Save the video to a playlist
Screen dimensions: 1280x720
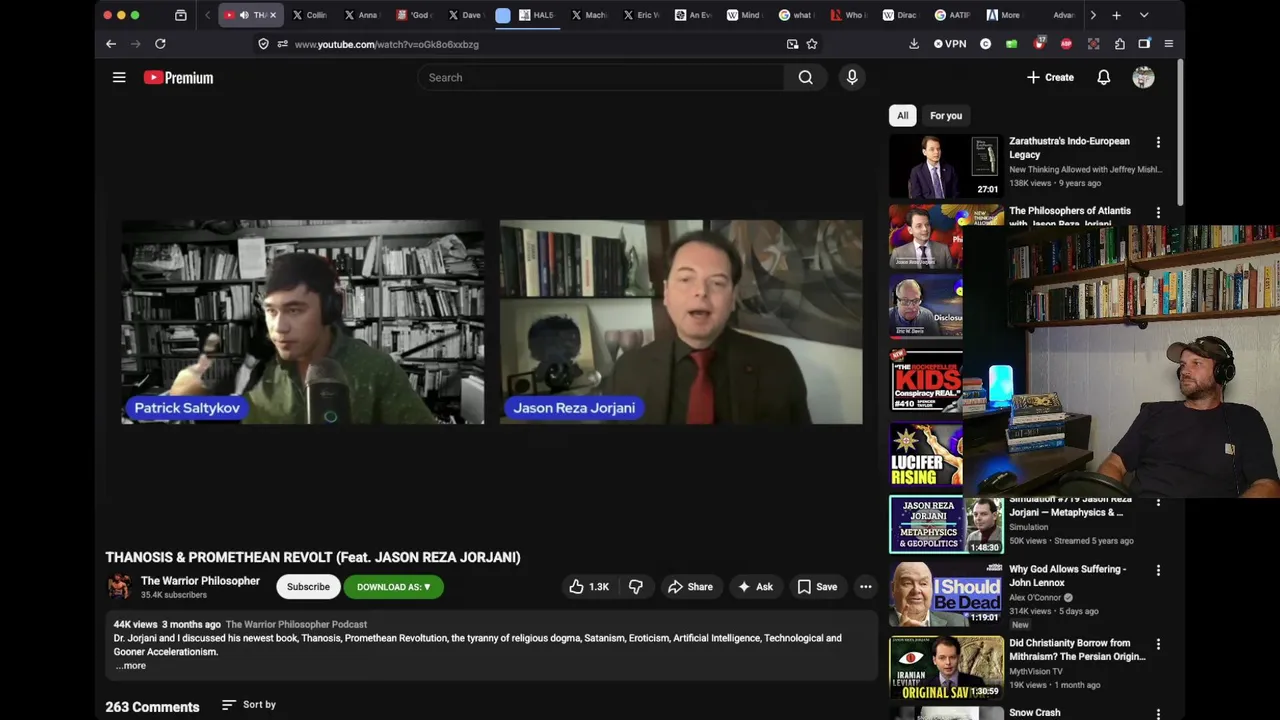point(817,587)
